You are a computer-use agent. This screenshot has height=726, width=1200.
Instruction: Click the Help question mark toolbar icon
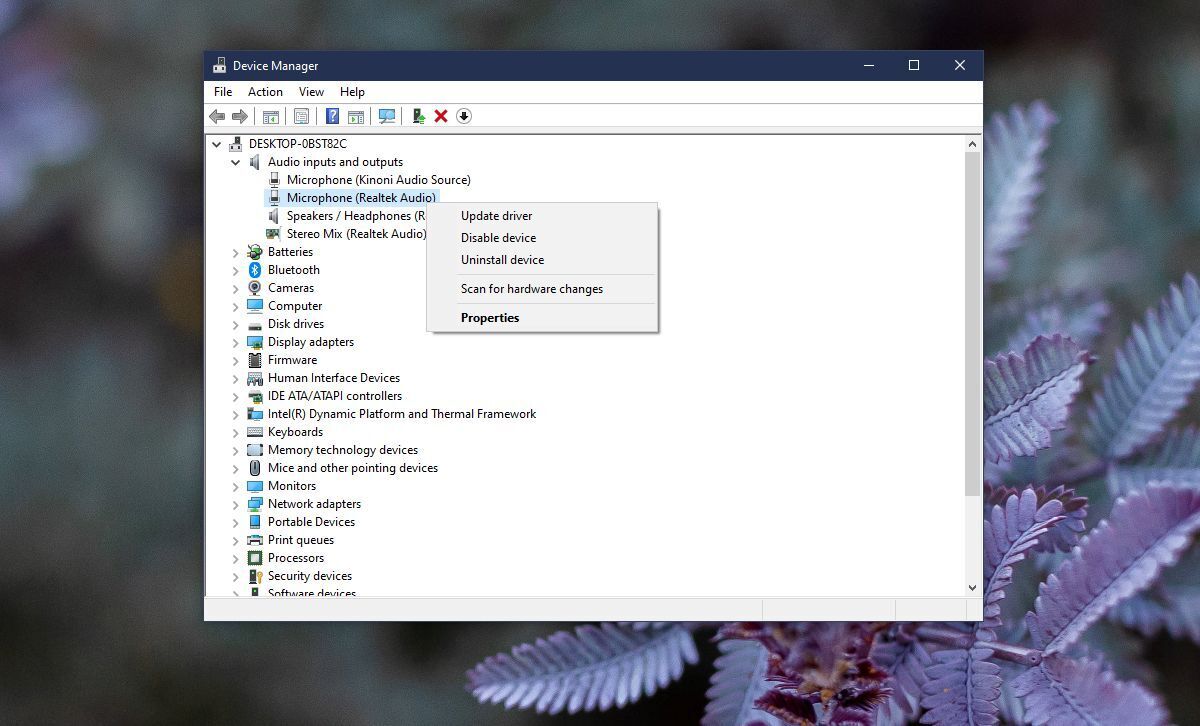tap(332, 116)
